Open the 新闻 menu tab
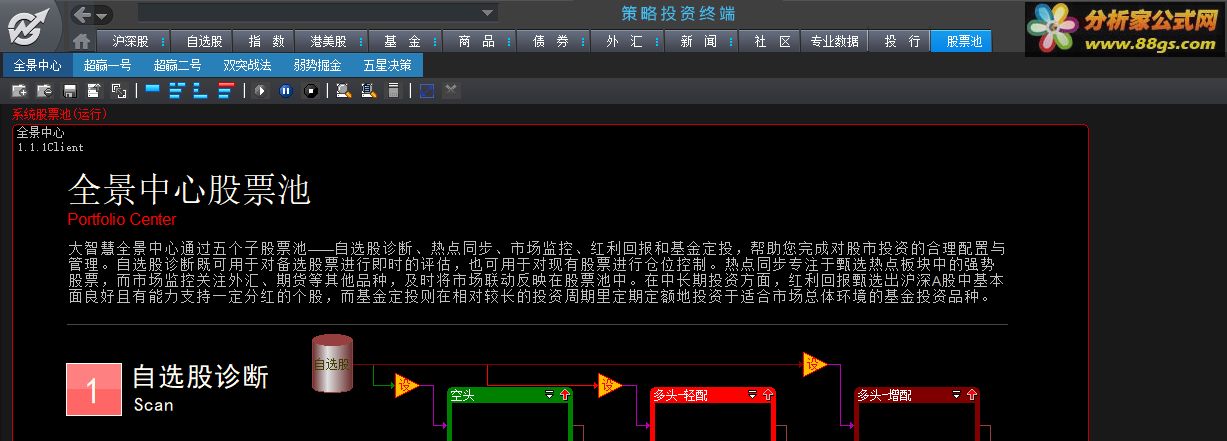The height and width of the screenshot is (441, 1227). 699,41
